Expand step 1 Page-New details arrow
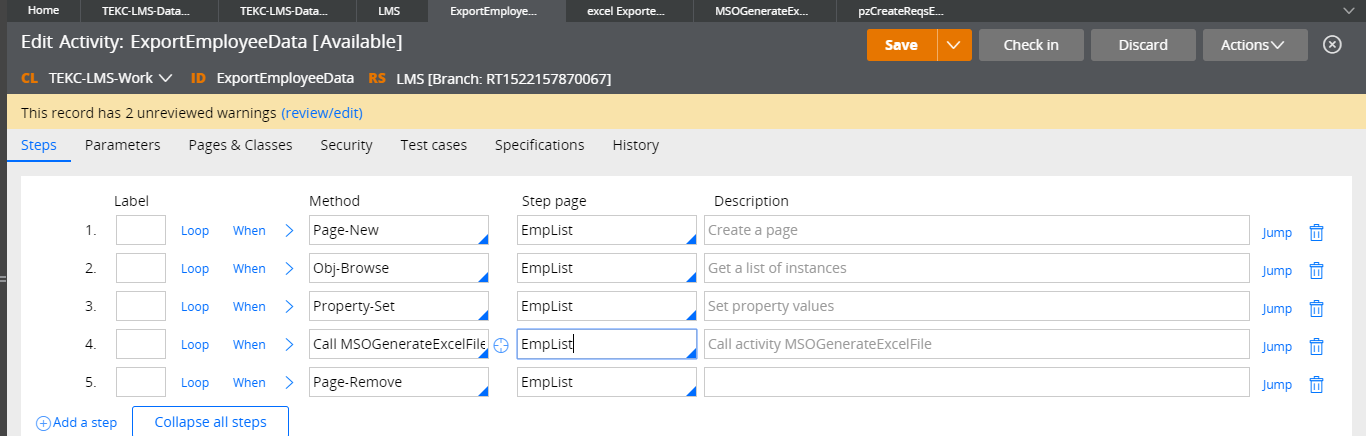This screenshot has width=1366, height=436. pos(290,231)
